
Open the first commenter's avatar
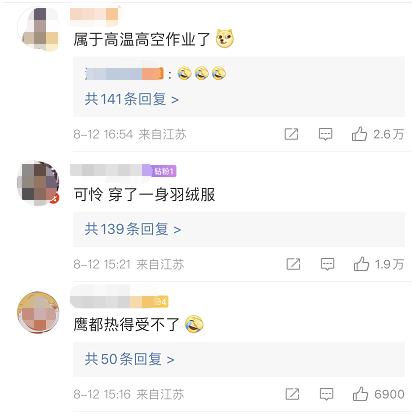point(39,29)
